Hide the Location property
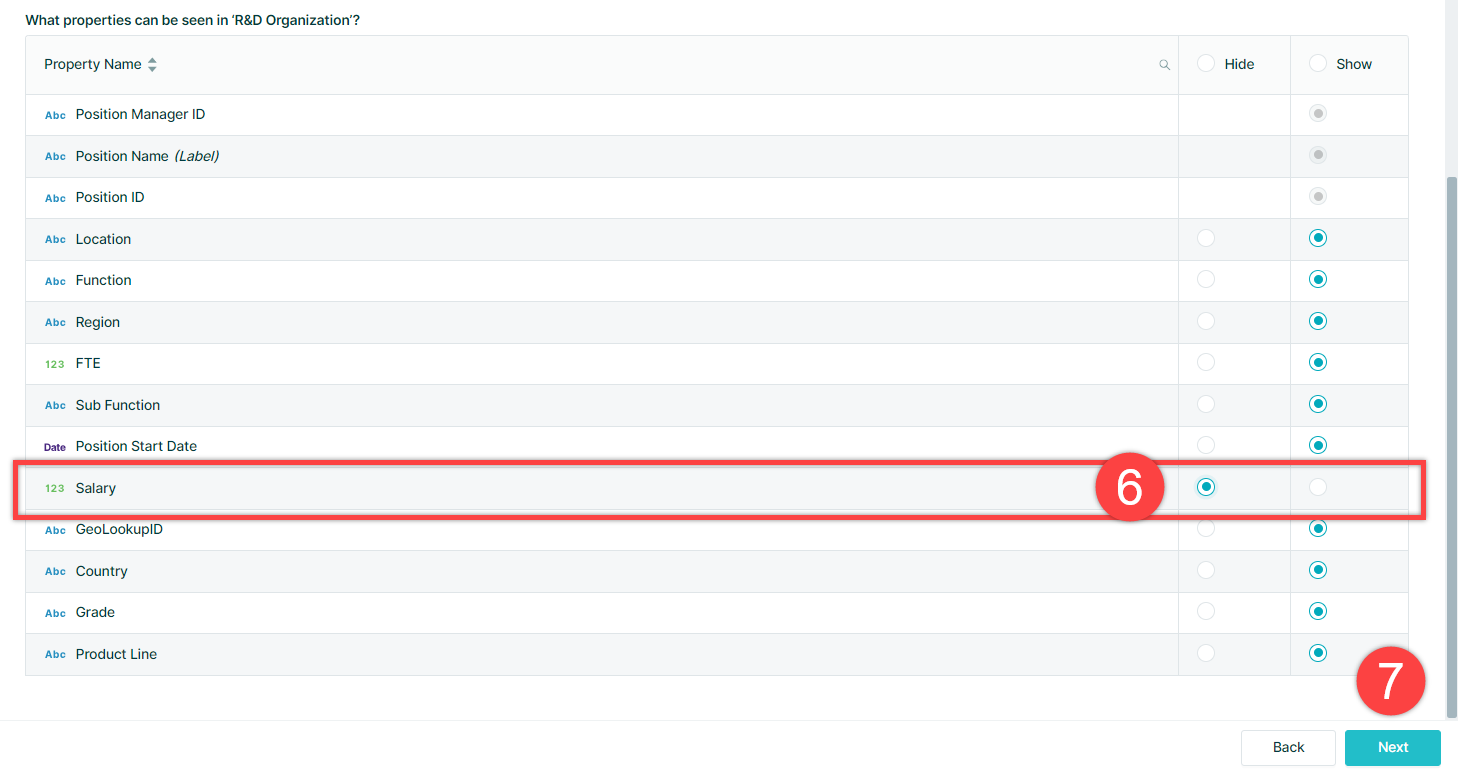 [x=1206, y=238]
